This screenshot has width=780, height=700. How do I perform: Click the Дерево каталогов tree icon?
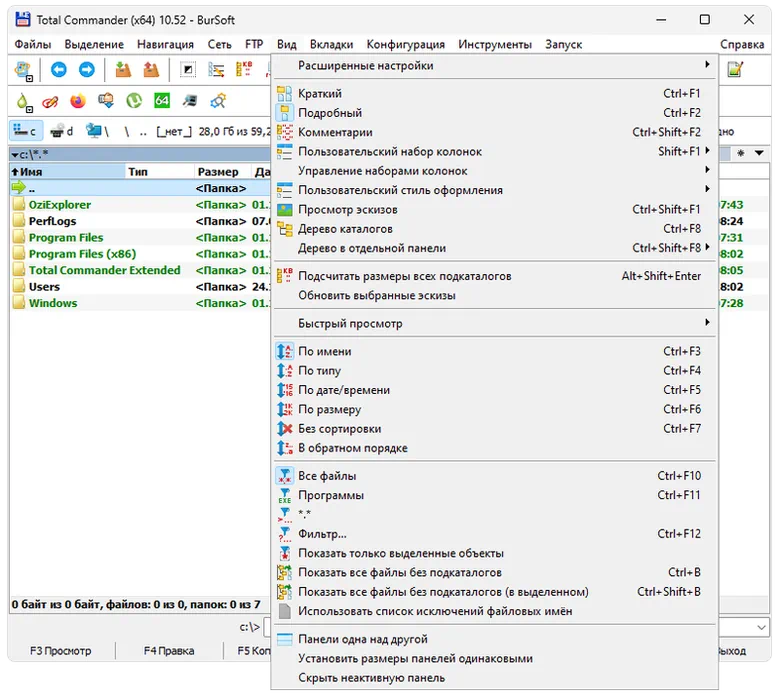click(x=284, y=229)
